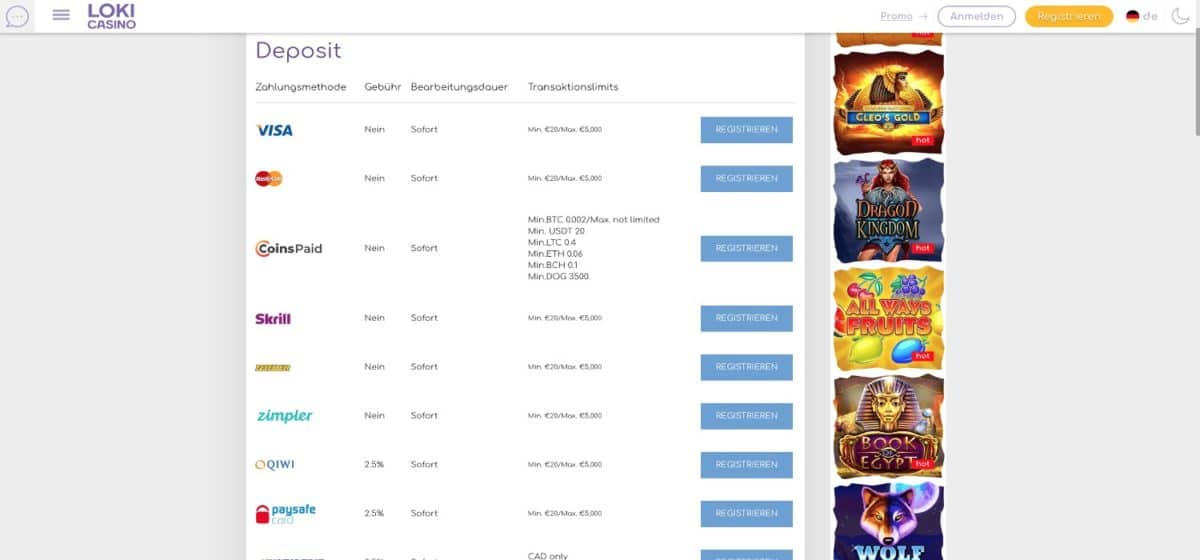Screen dimensions: 1200x560
Task: Register via the paysafecard row button
Action: 746,514
